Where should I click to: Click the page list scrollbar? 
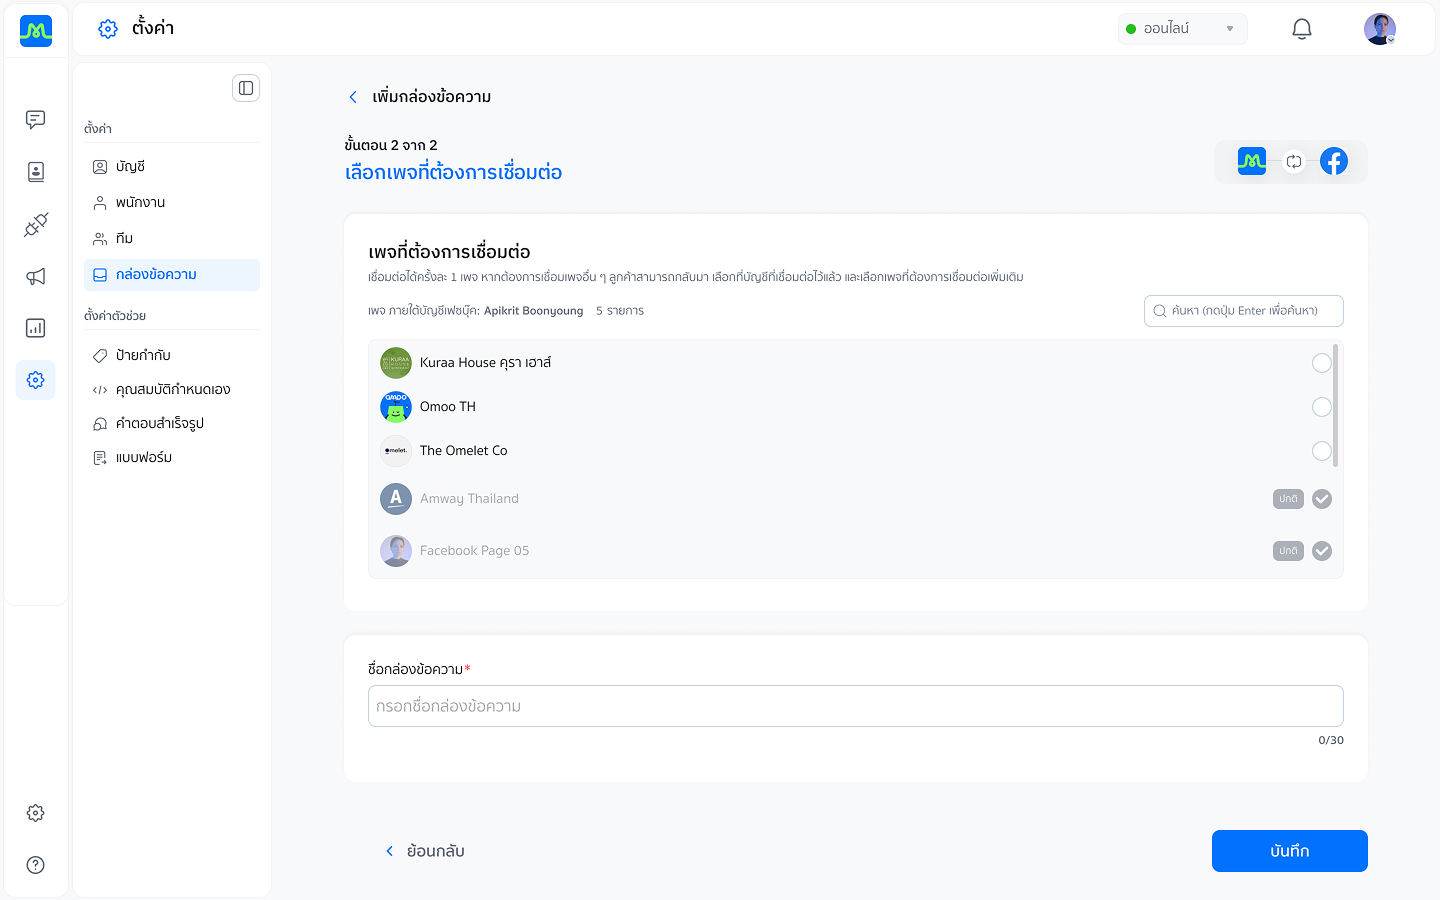click(x=1336, y=405)
